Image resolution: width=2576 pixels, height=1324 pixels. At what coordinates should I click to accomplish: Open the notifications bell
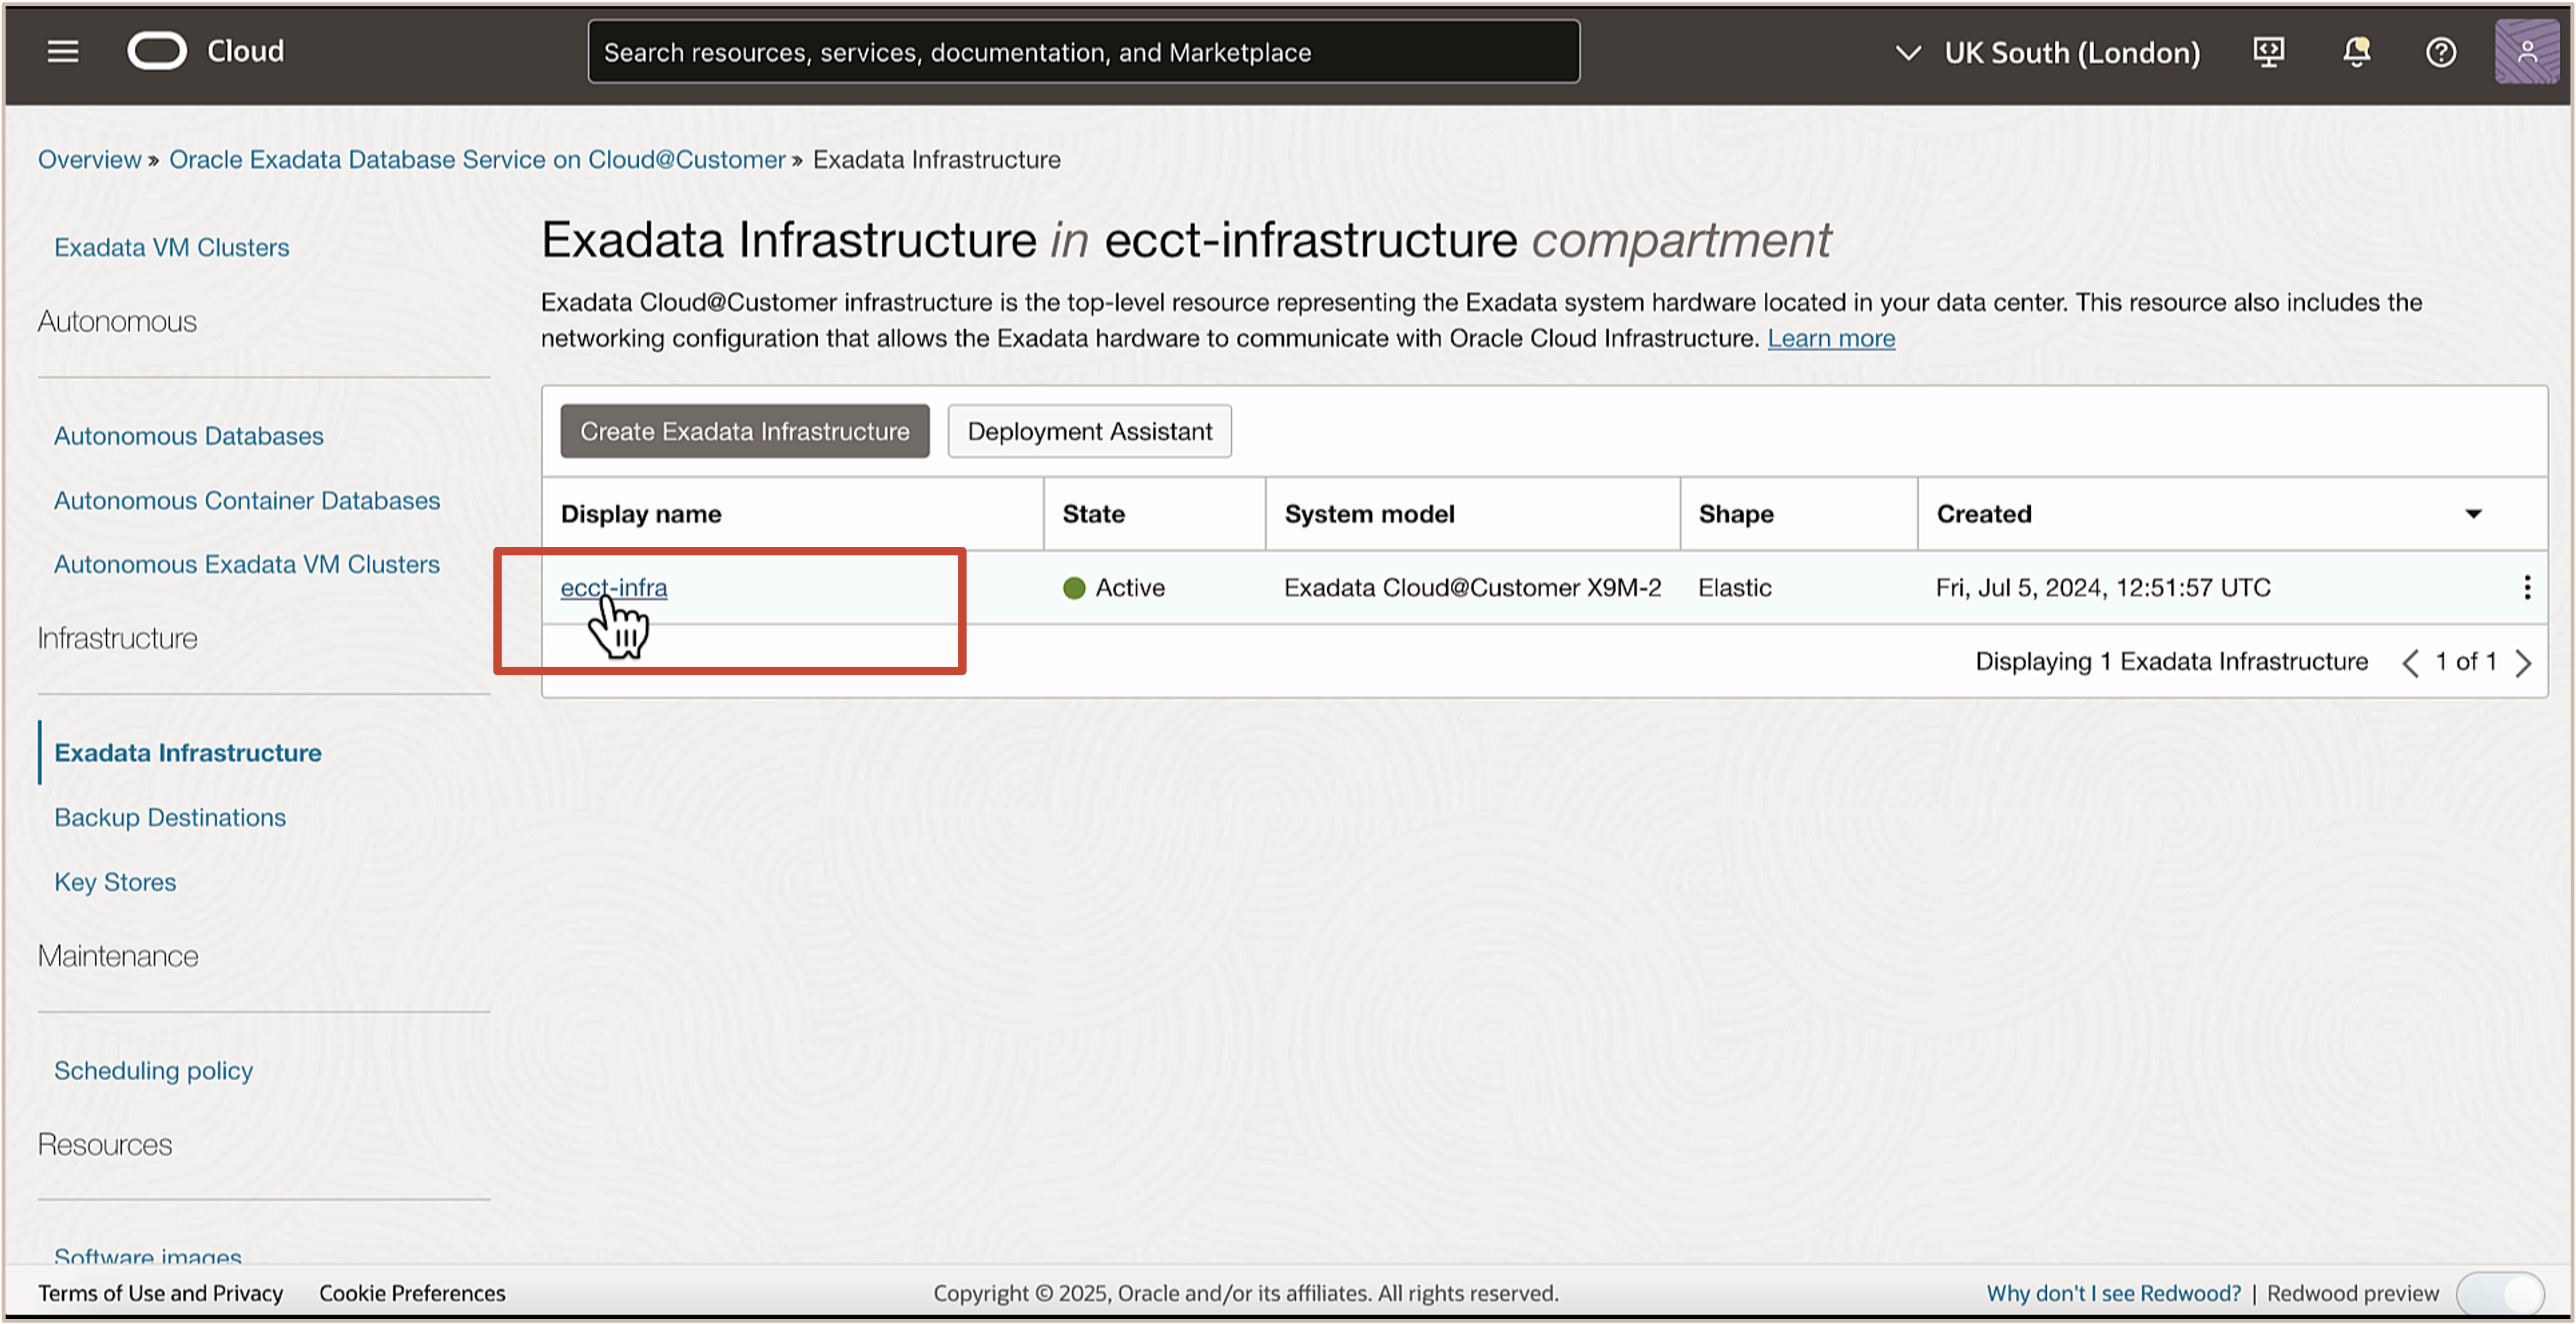point(2356,51)
